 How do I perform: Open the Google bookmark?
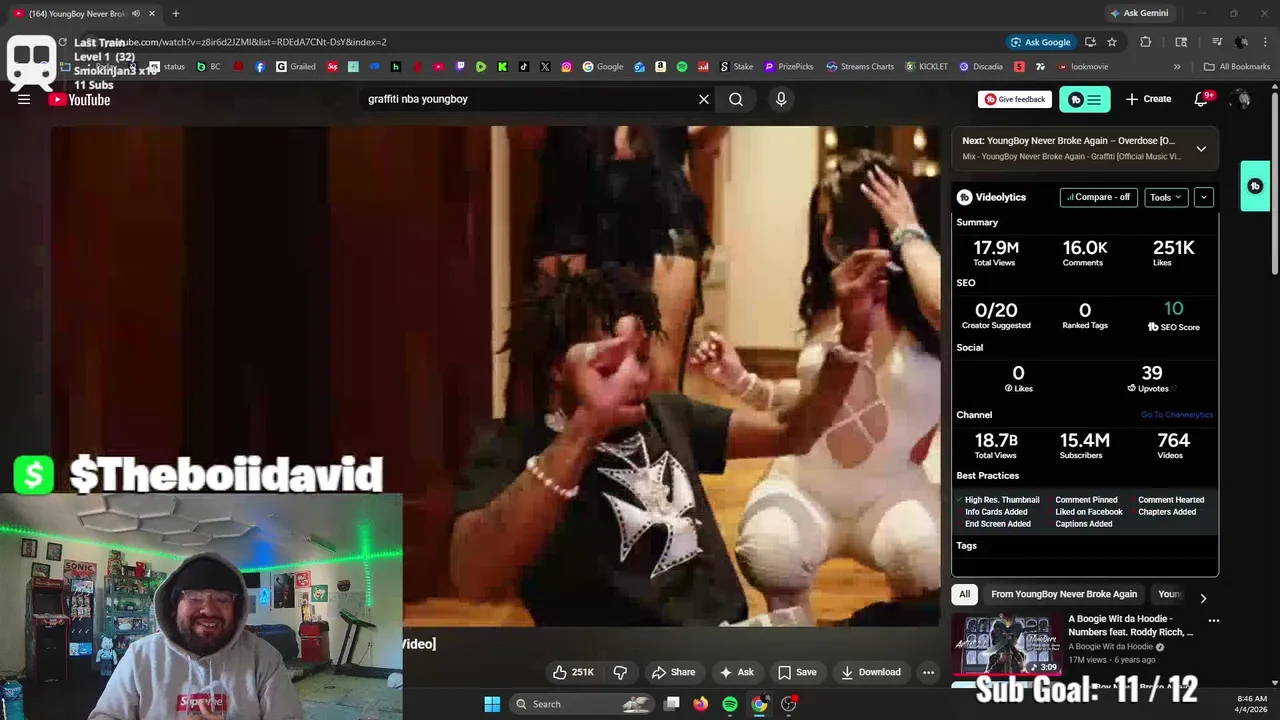pyautogui.click(x=603, y=67)
